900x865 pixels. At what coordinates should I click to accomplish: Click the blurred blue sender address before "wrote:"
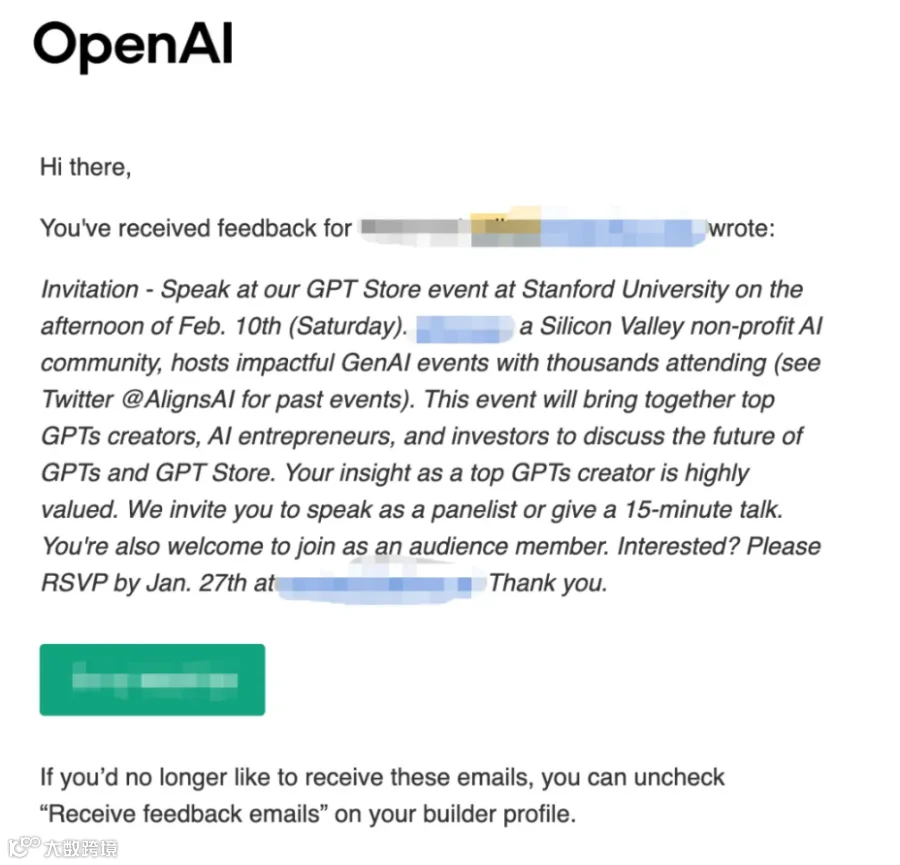[588, 230]
